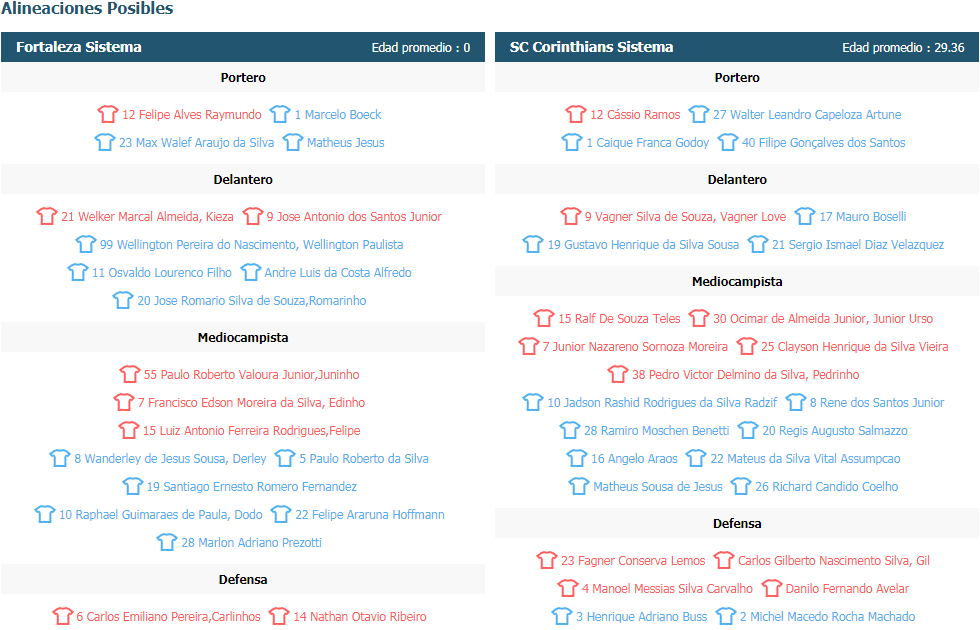980x630 pixels.
Task: Click the Fortaleza Sistema header title
Action: [x=79, y=47]
